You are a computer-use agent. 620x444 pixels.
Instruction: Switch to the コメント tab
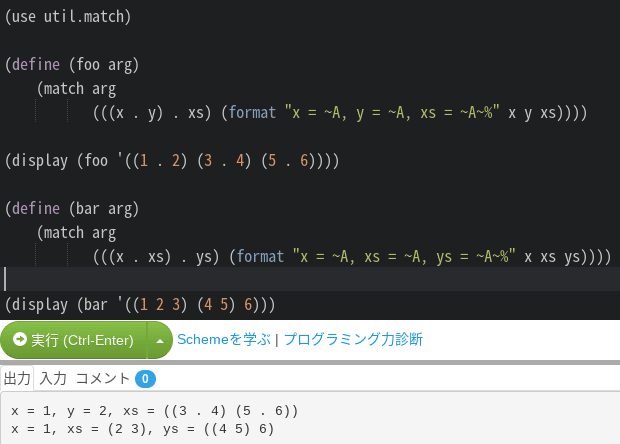click(102, 378)
